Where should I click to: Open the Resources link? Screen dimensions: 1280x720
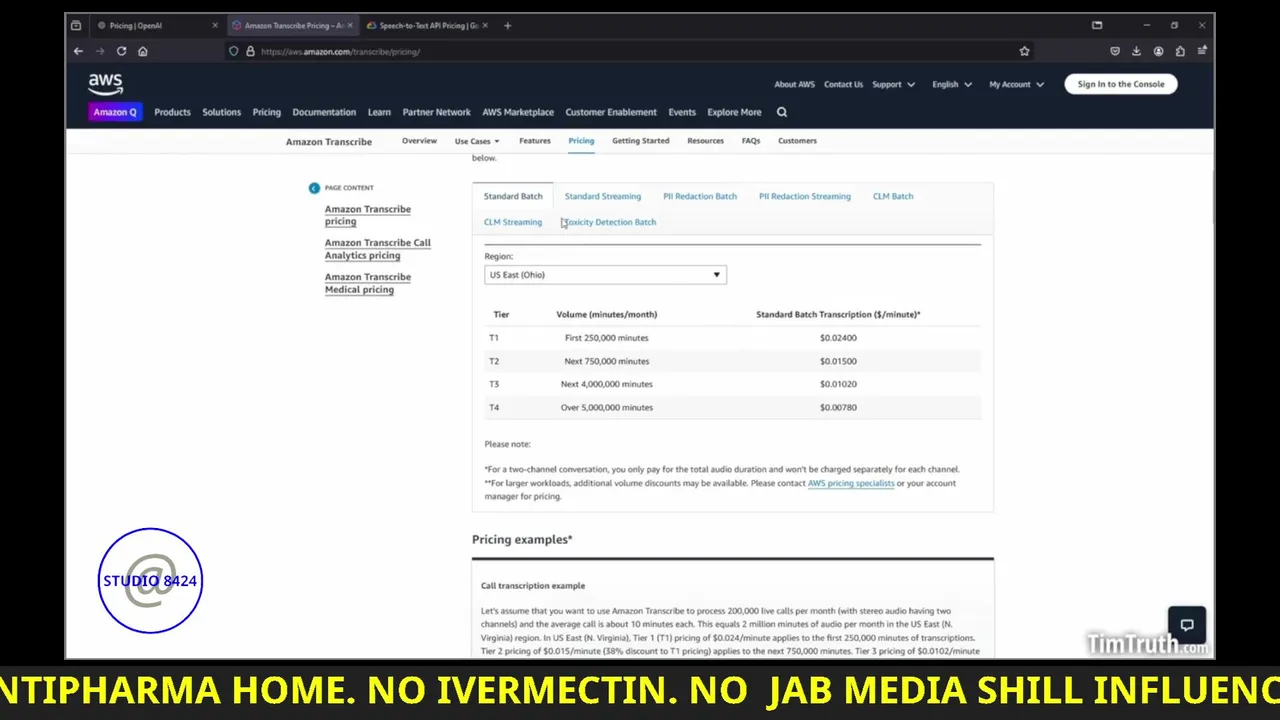click(705, 141)
